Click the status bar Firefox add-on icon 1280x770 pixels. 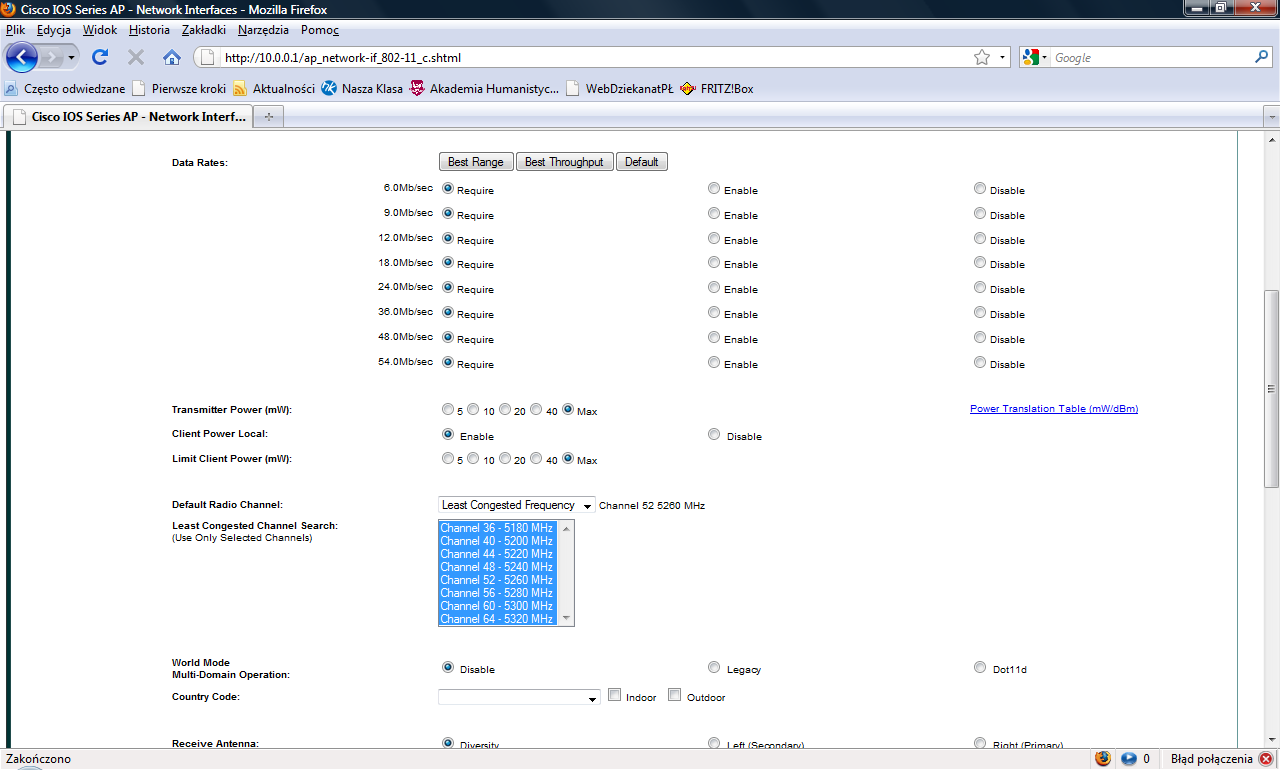pos(1102,759)
